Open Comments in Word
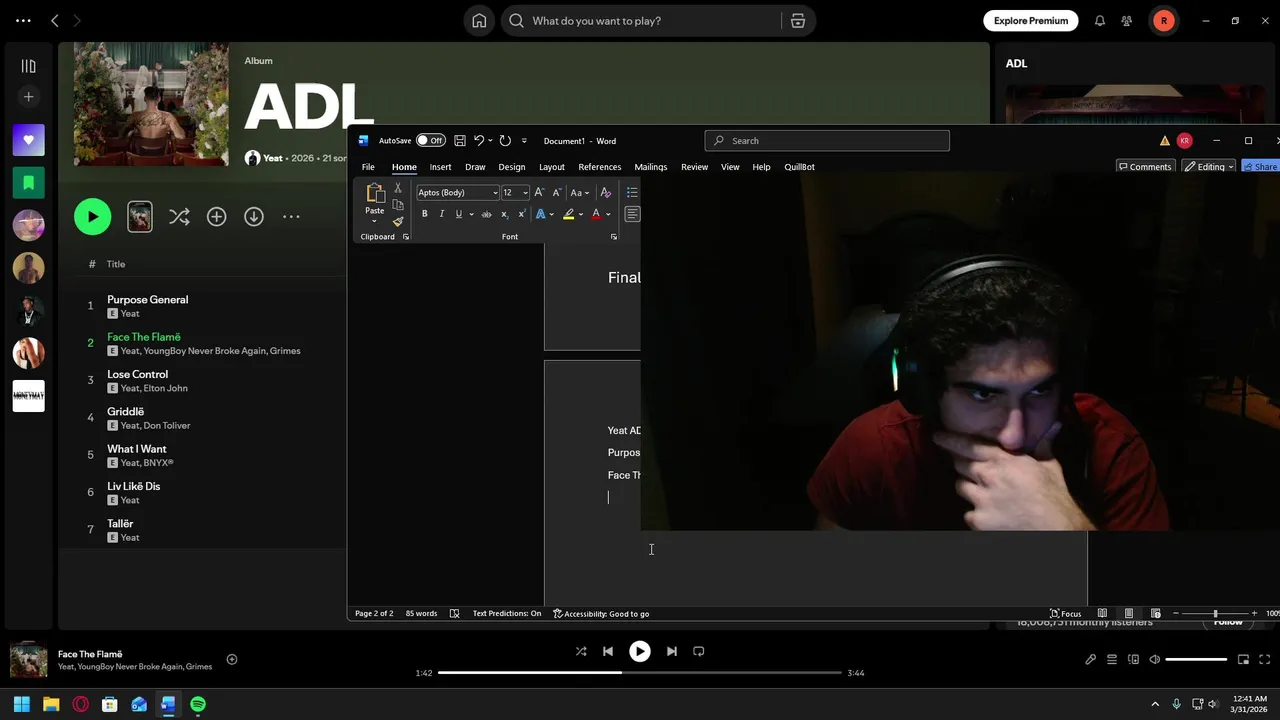The height and width of the screenshot is (720, 1280). [x=1144, y=167]
